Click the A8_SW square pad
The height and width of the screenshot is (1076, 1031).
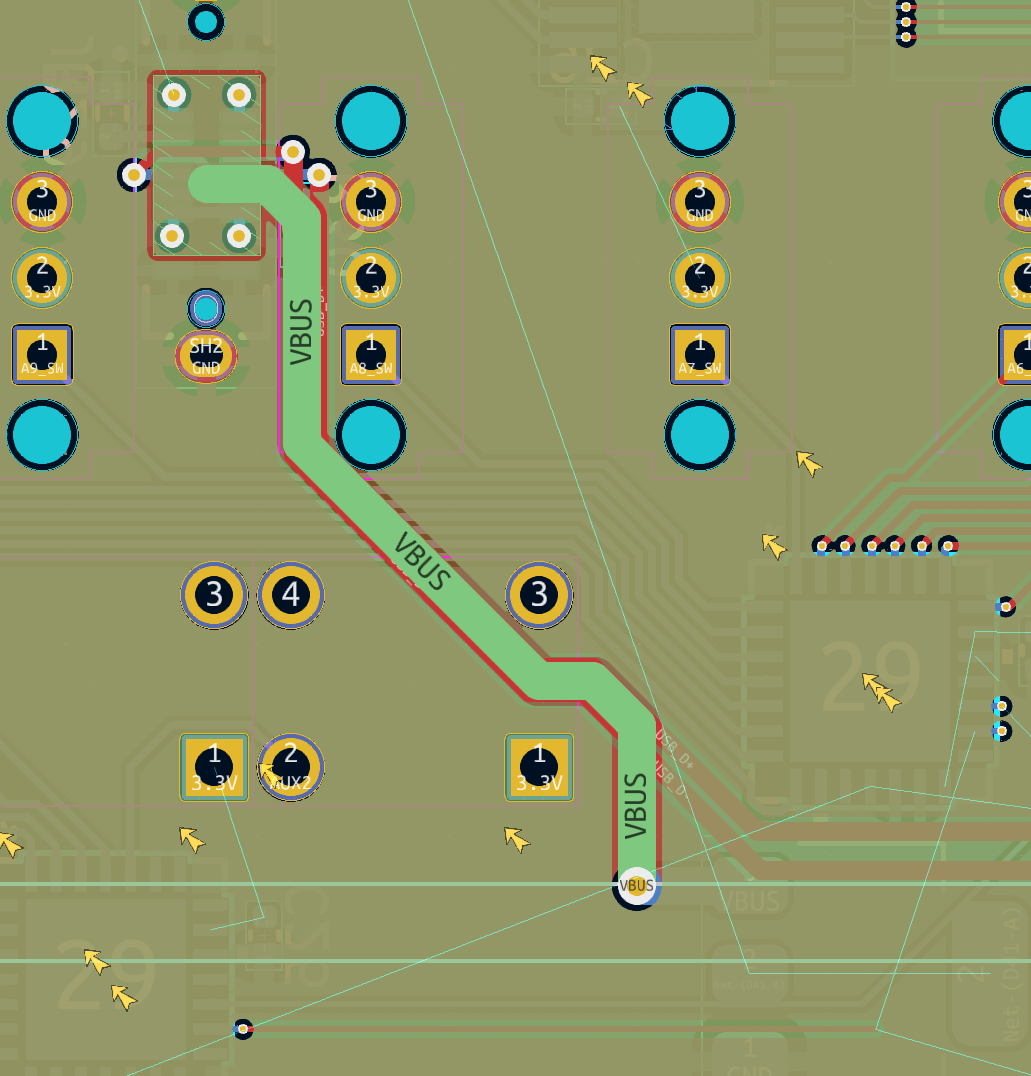click(371, 354)
